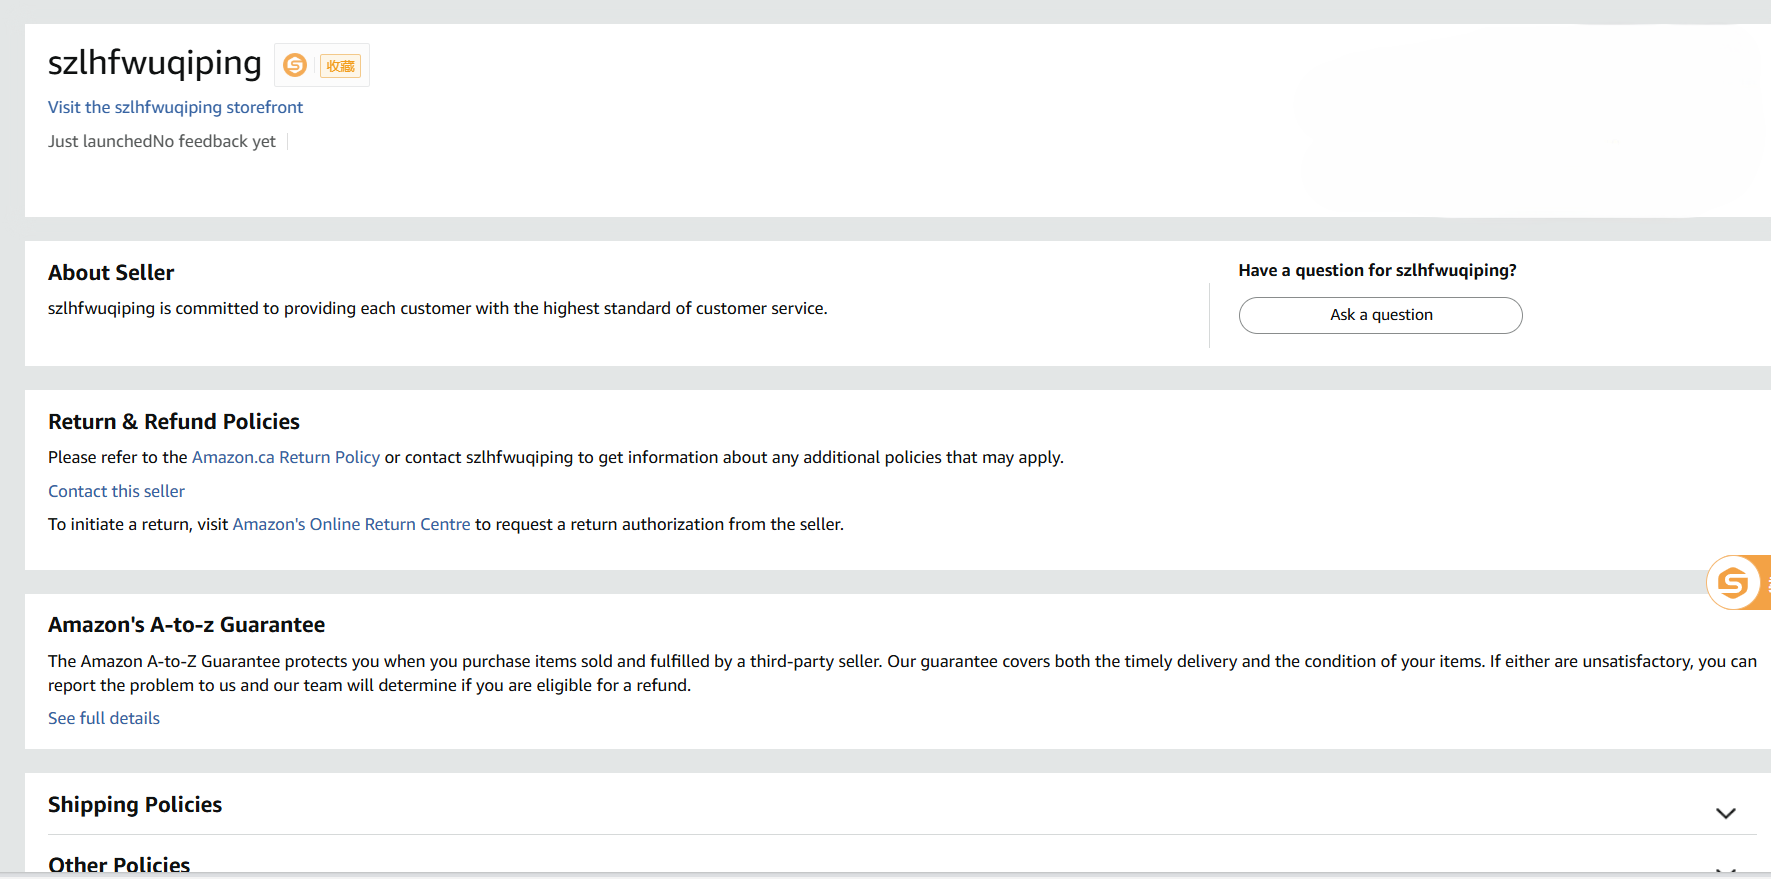
Task: Click the About Seller heading
Action: 111,273
